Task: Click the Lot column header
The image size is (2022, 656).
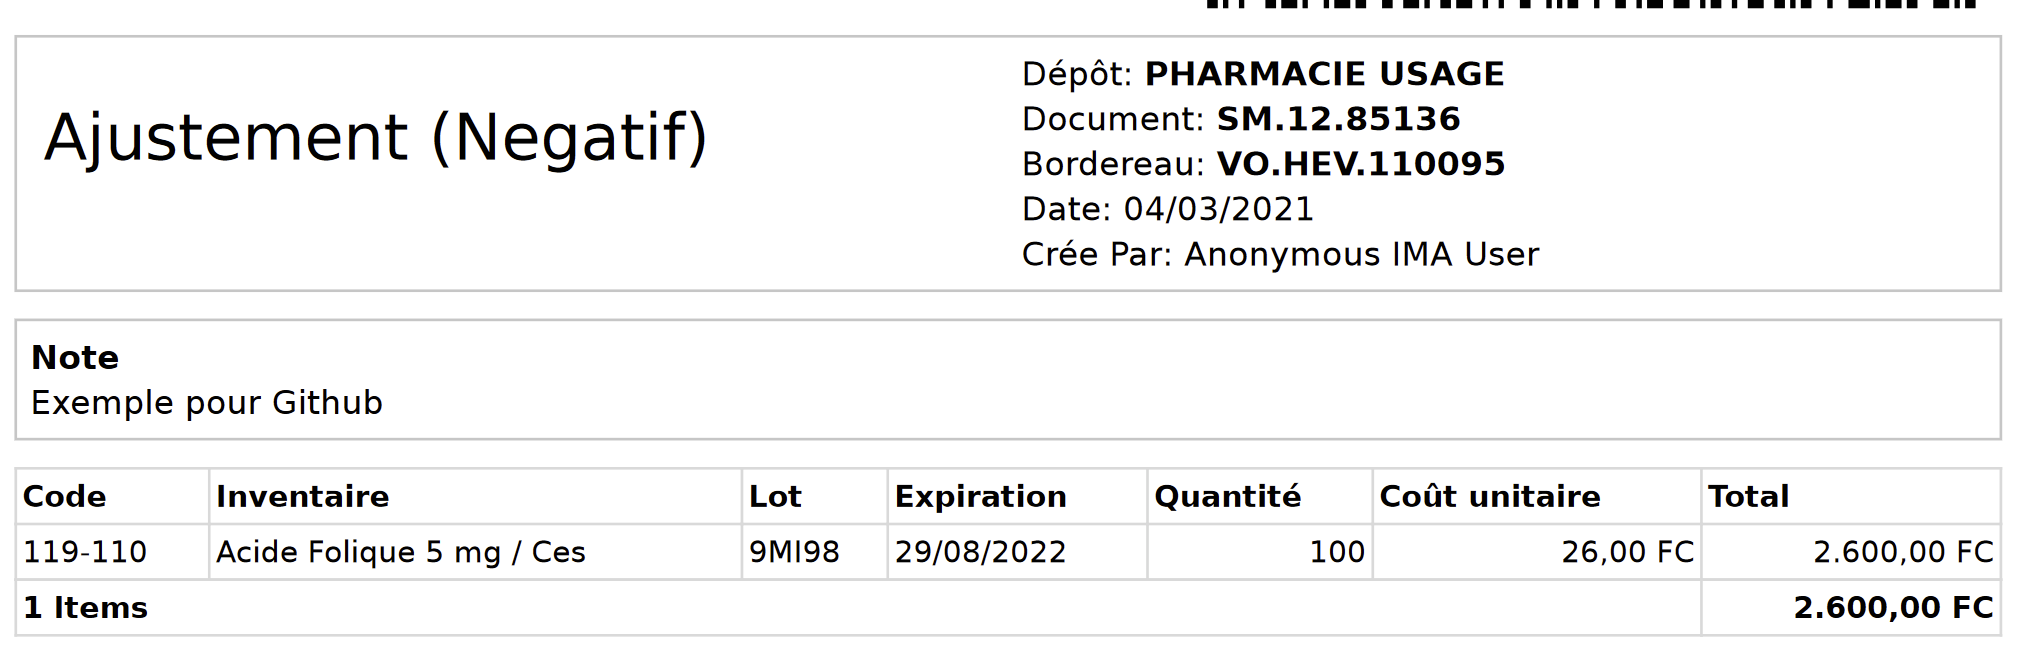Action: pos(775,496)
